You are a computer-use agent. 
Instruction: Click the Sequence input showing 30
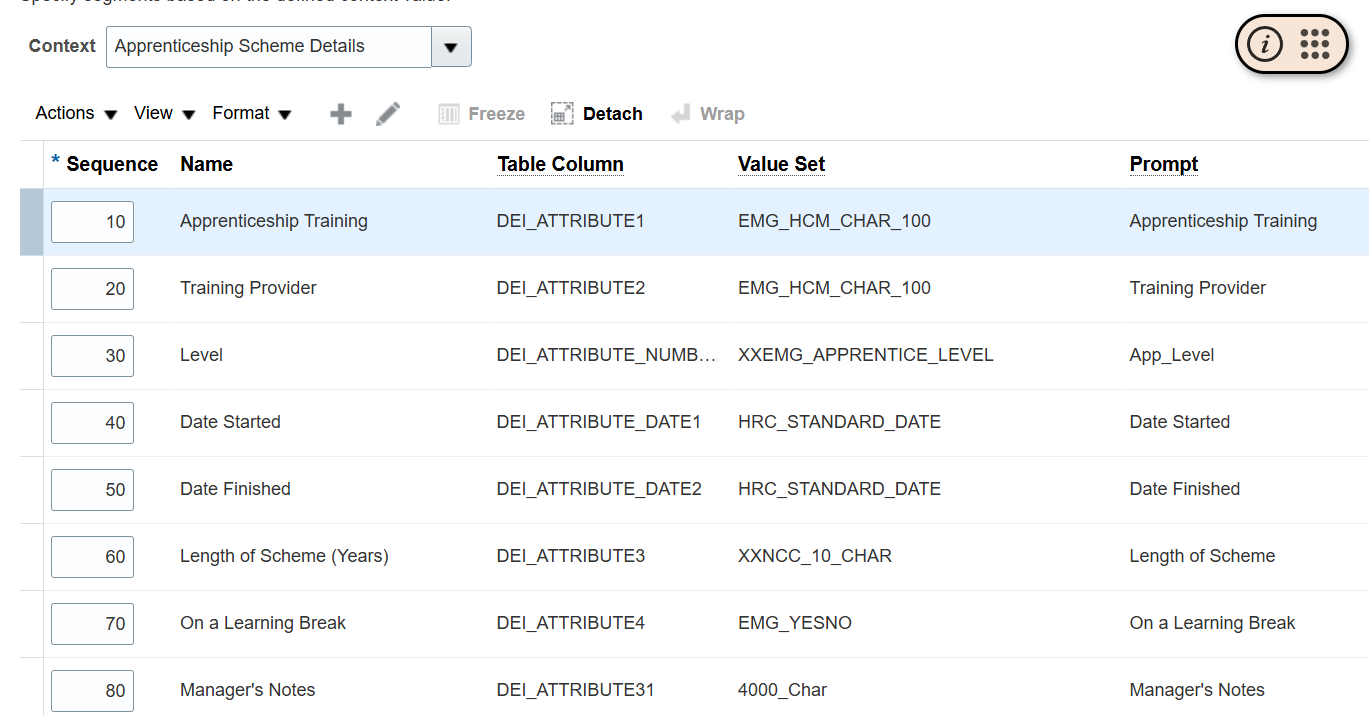[92, 355]
